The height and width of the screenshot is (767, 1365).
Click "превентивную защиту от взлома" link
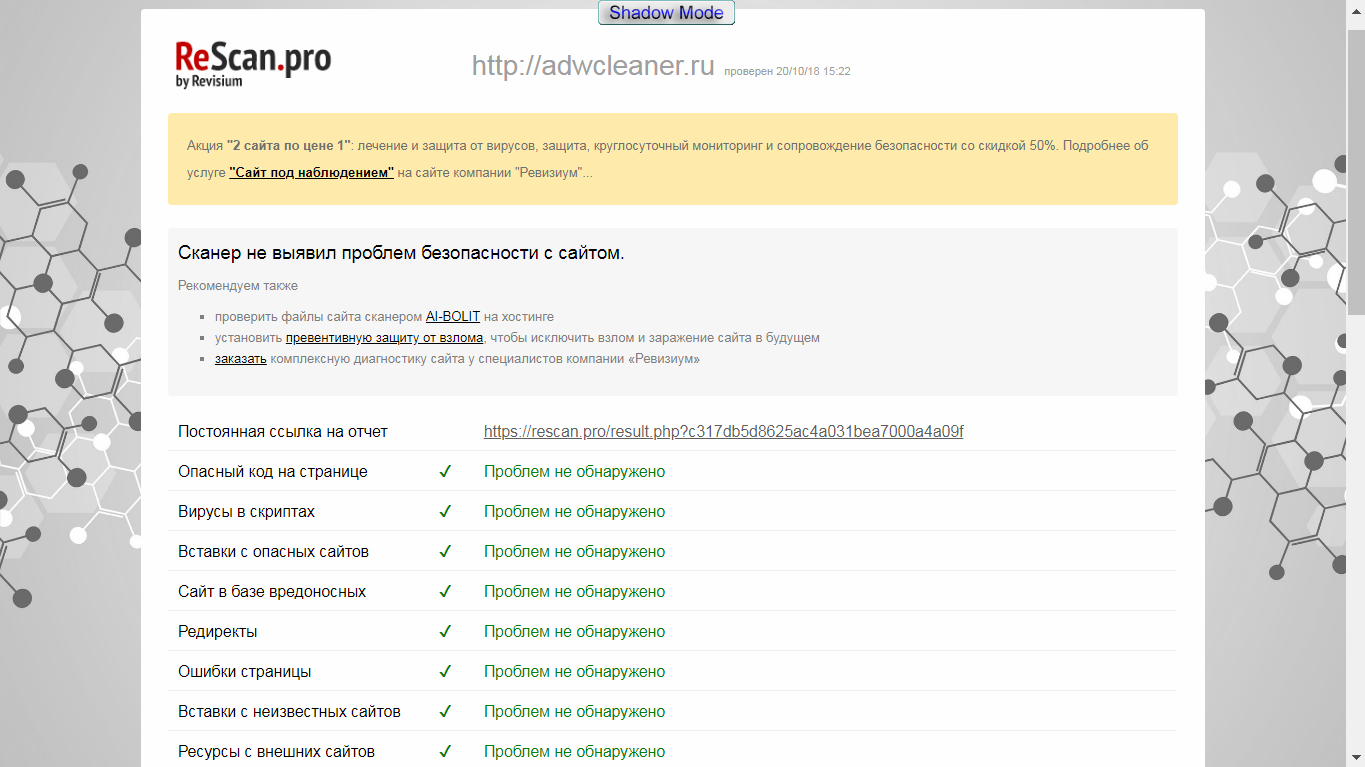click(384, 337)
